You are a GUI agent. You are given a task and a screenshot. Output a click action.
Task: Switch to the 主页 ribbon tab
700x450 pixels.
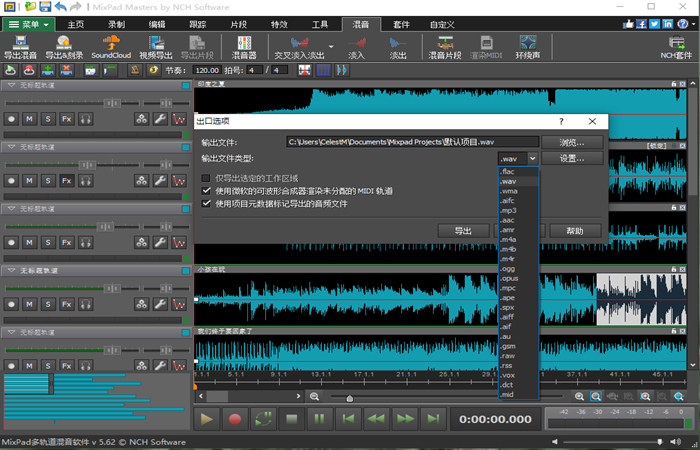(x=75, y=25)
